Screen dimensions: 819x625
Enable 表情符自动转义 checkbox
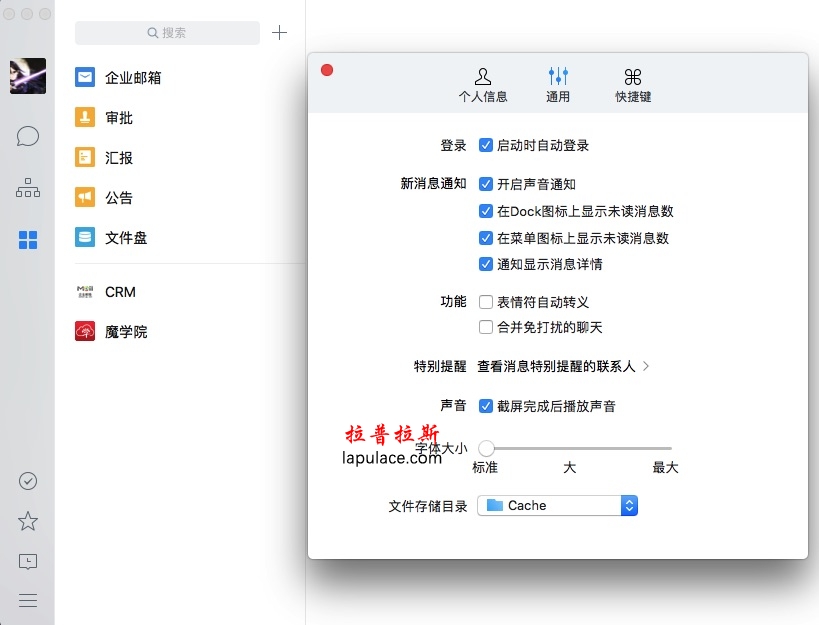pos(486,301)
